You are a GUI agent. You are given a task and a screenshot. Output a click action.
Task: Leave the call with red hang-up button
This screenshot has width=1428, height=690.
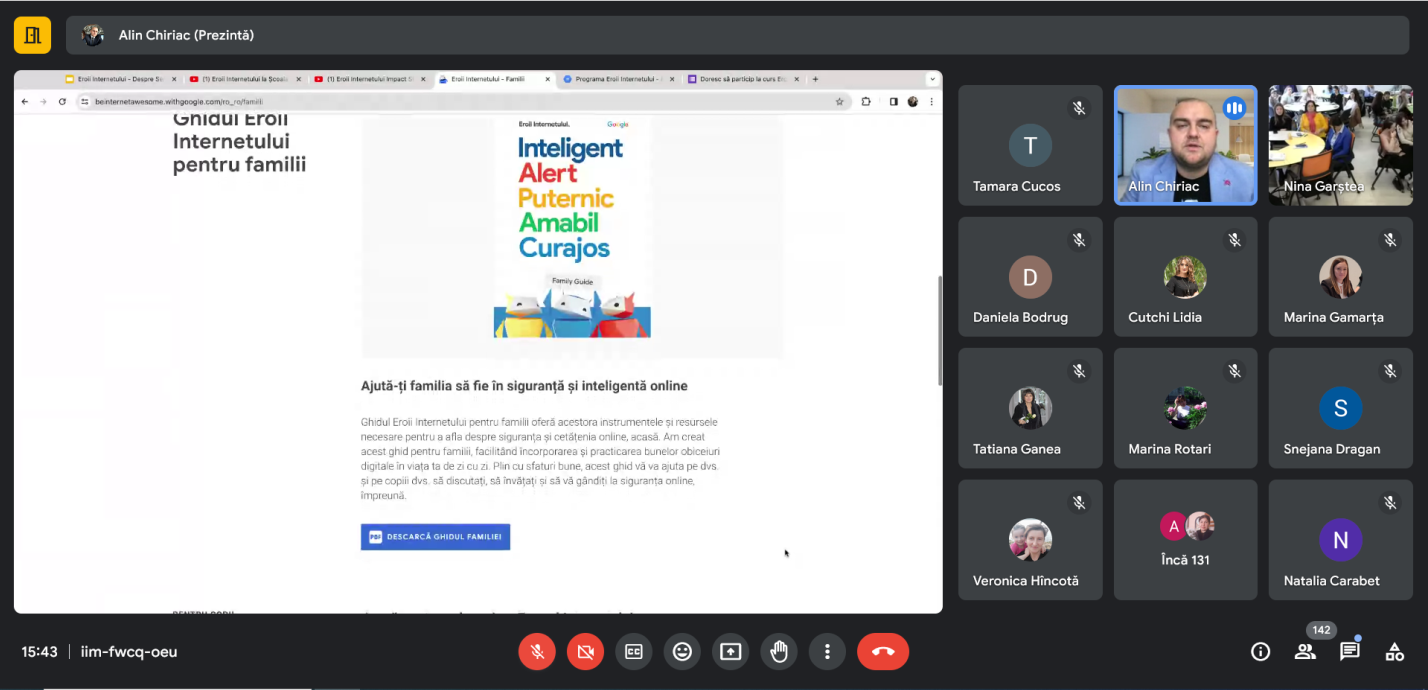(883, 652)
